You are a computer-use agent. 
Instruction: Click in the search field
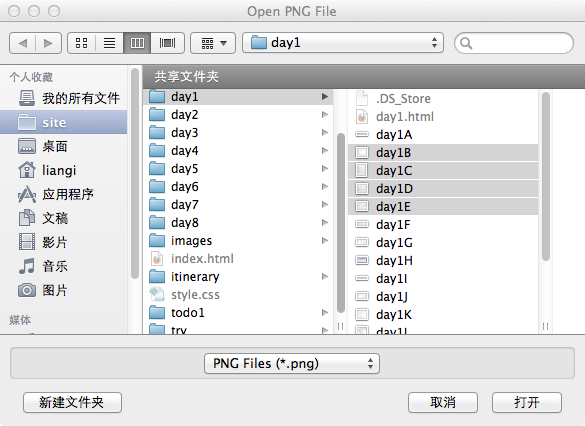pyautogui.click(x=514, y=43)
